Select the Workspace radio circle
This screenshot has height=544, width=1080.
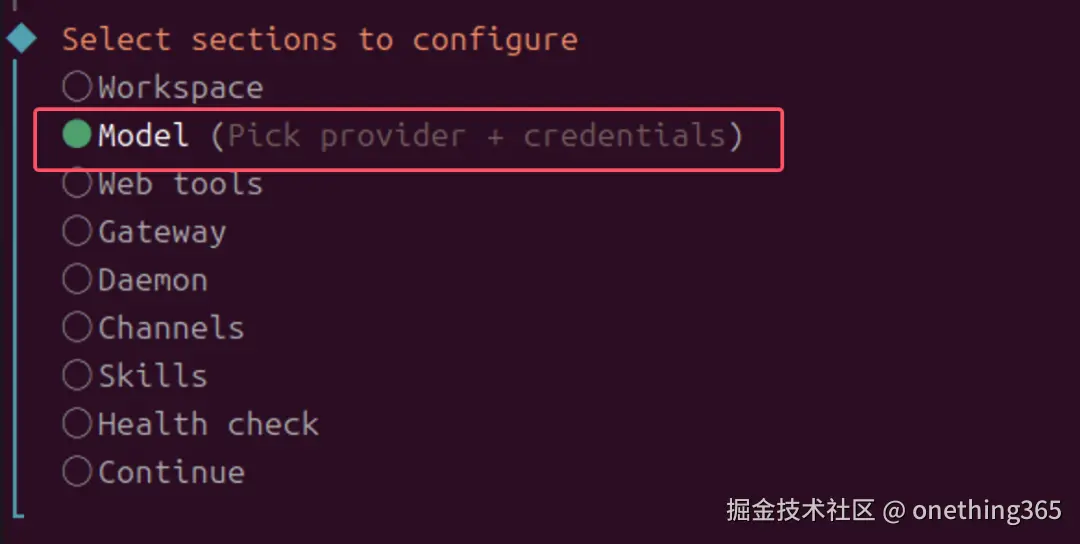[77, 87]
